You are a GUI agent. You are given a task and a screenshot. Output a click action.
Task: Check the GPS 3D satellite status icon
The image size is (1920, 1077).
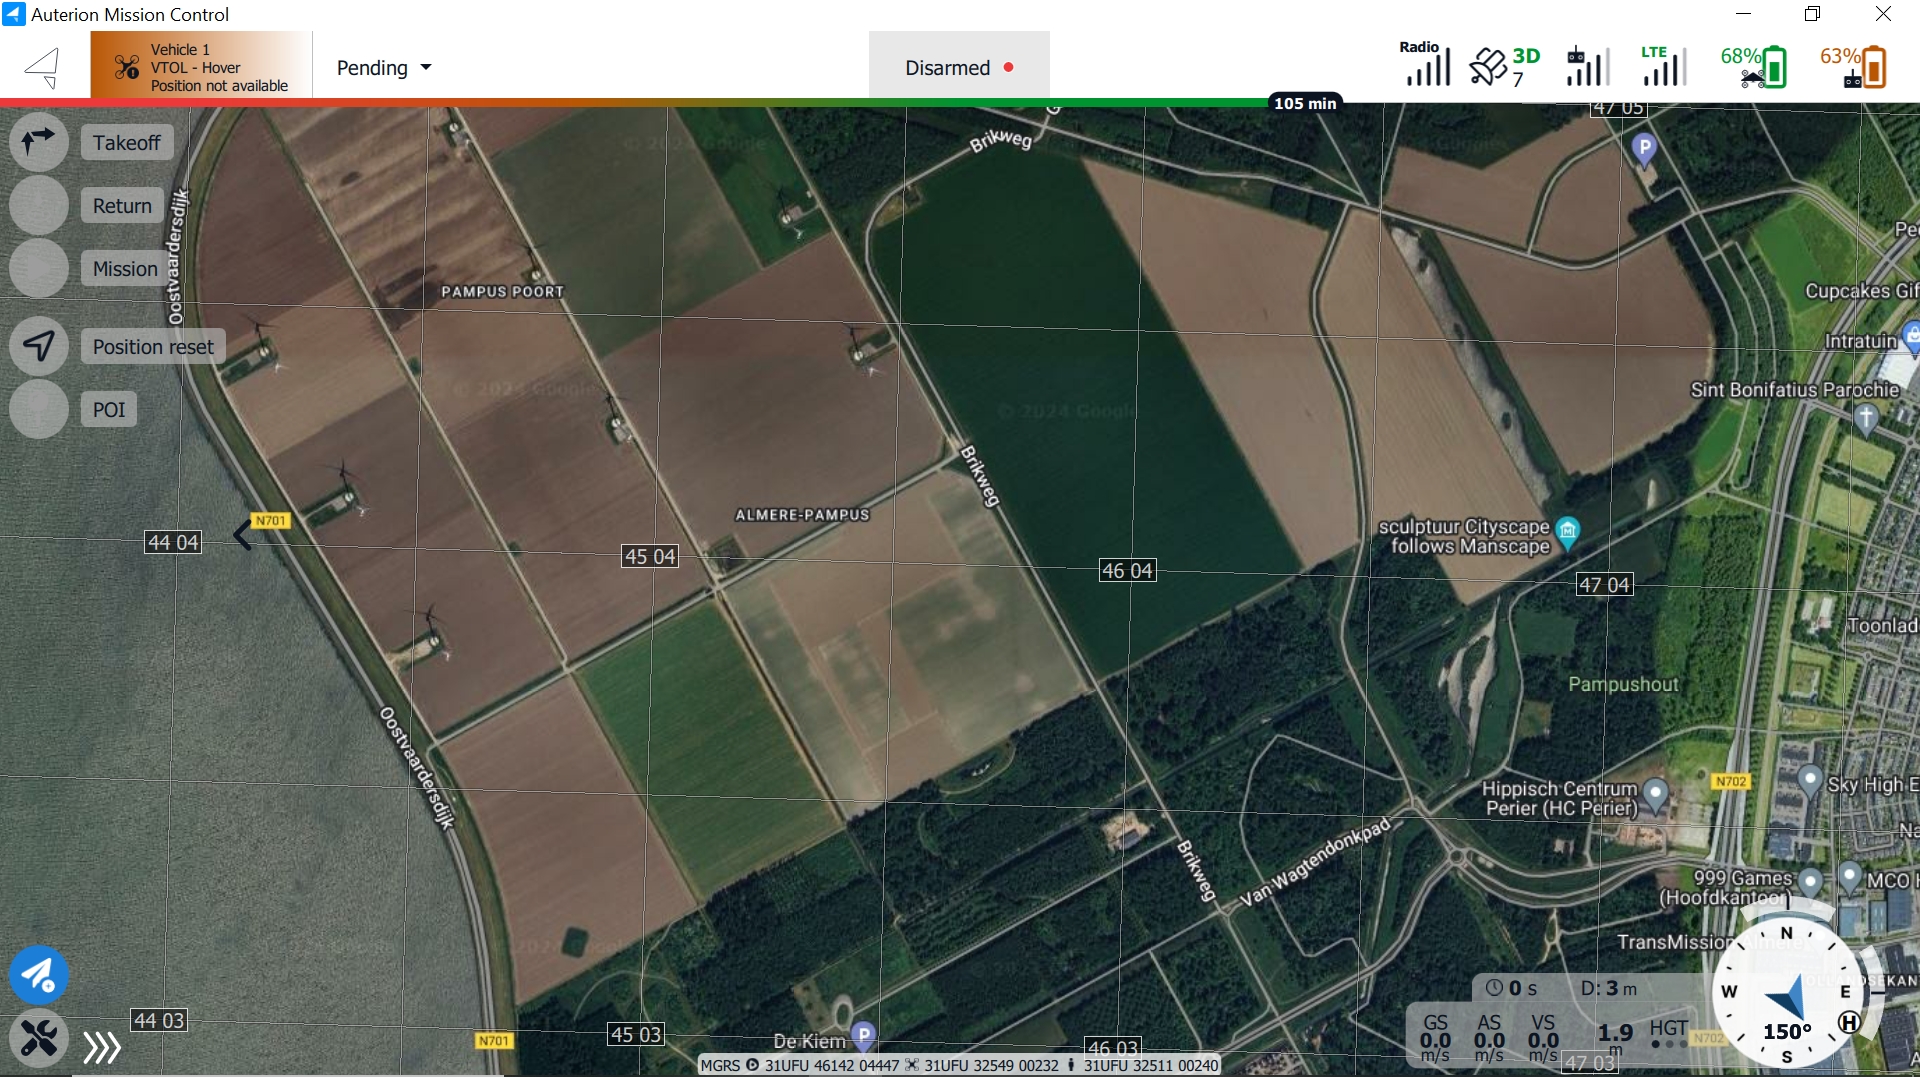click(x=1504, y=67)
